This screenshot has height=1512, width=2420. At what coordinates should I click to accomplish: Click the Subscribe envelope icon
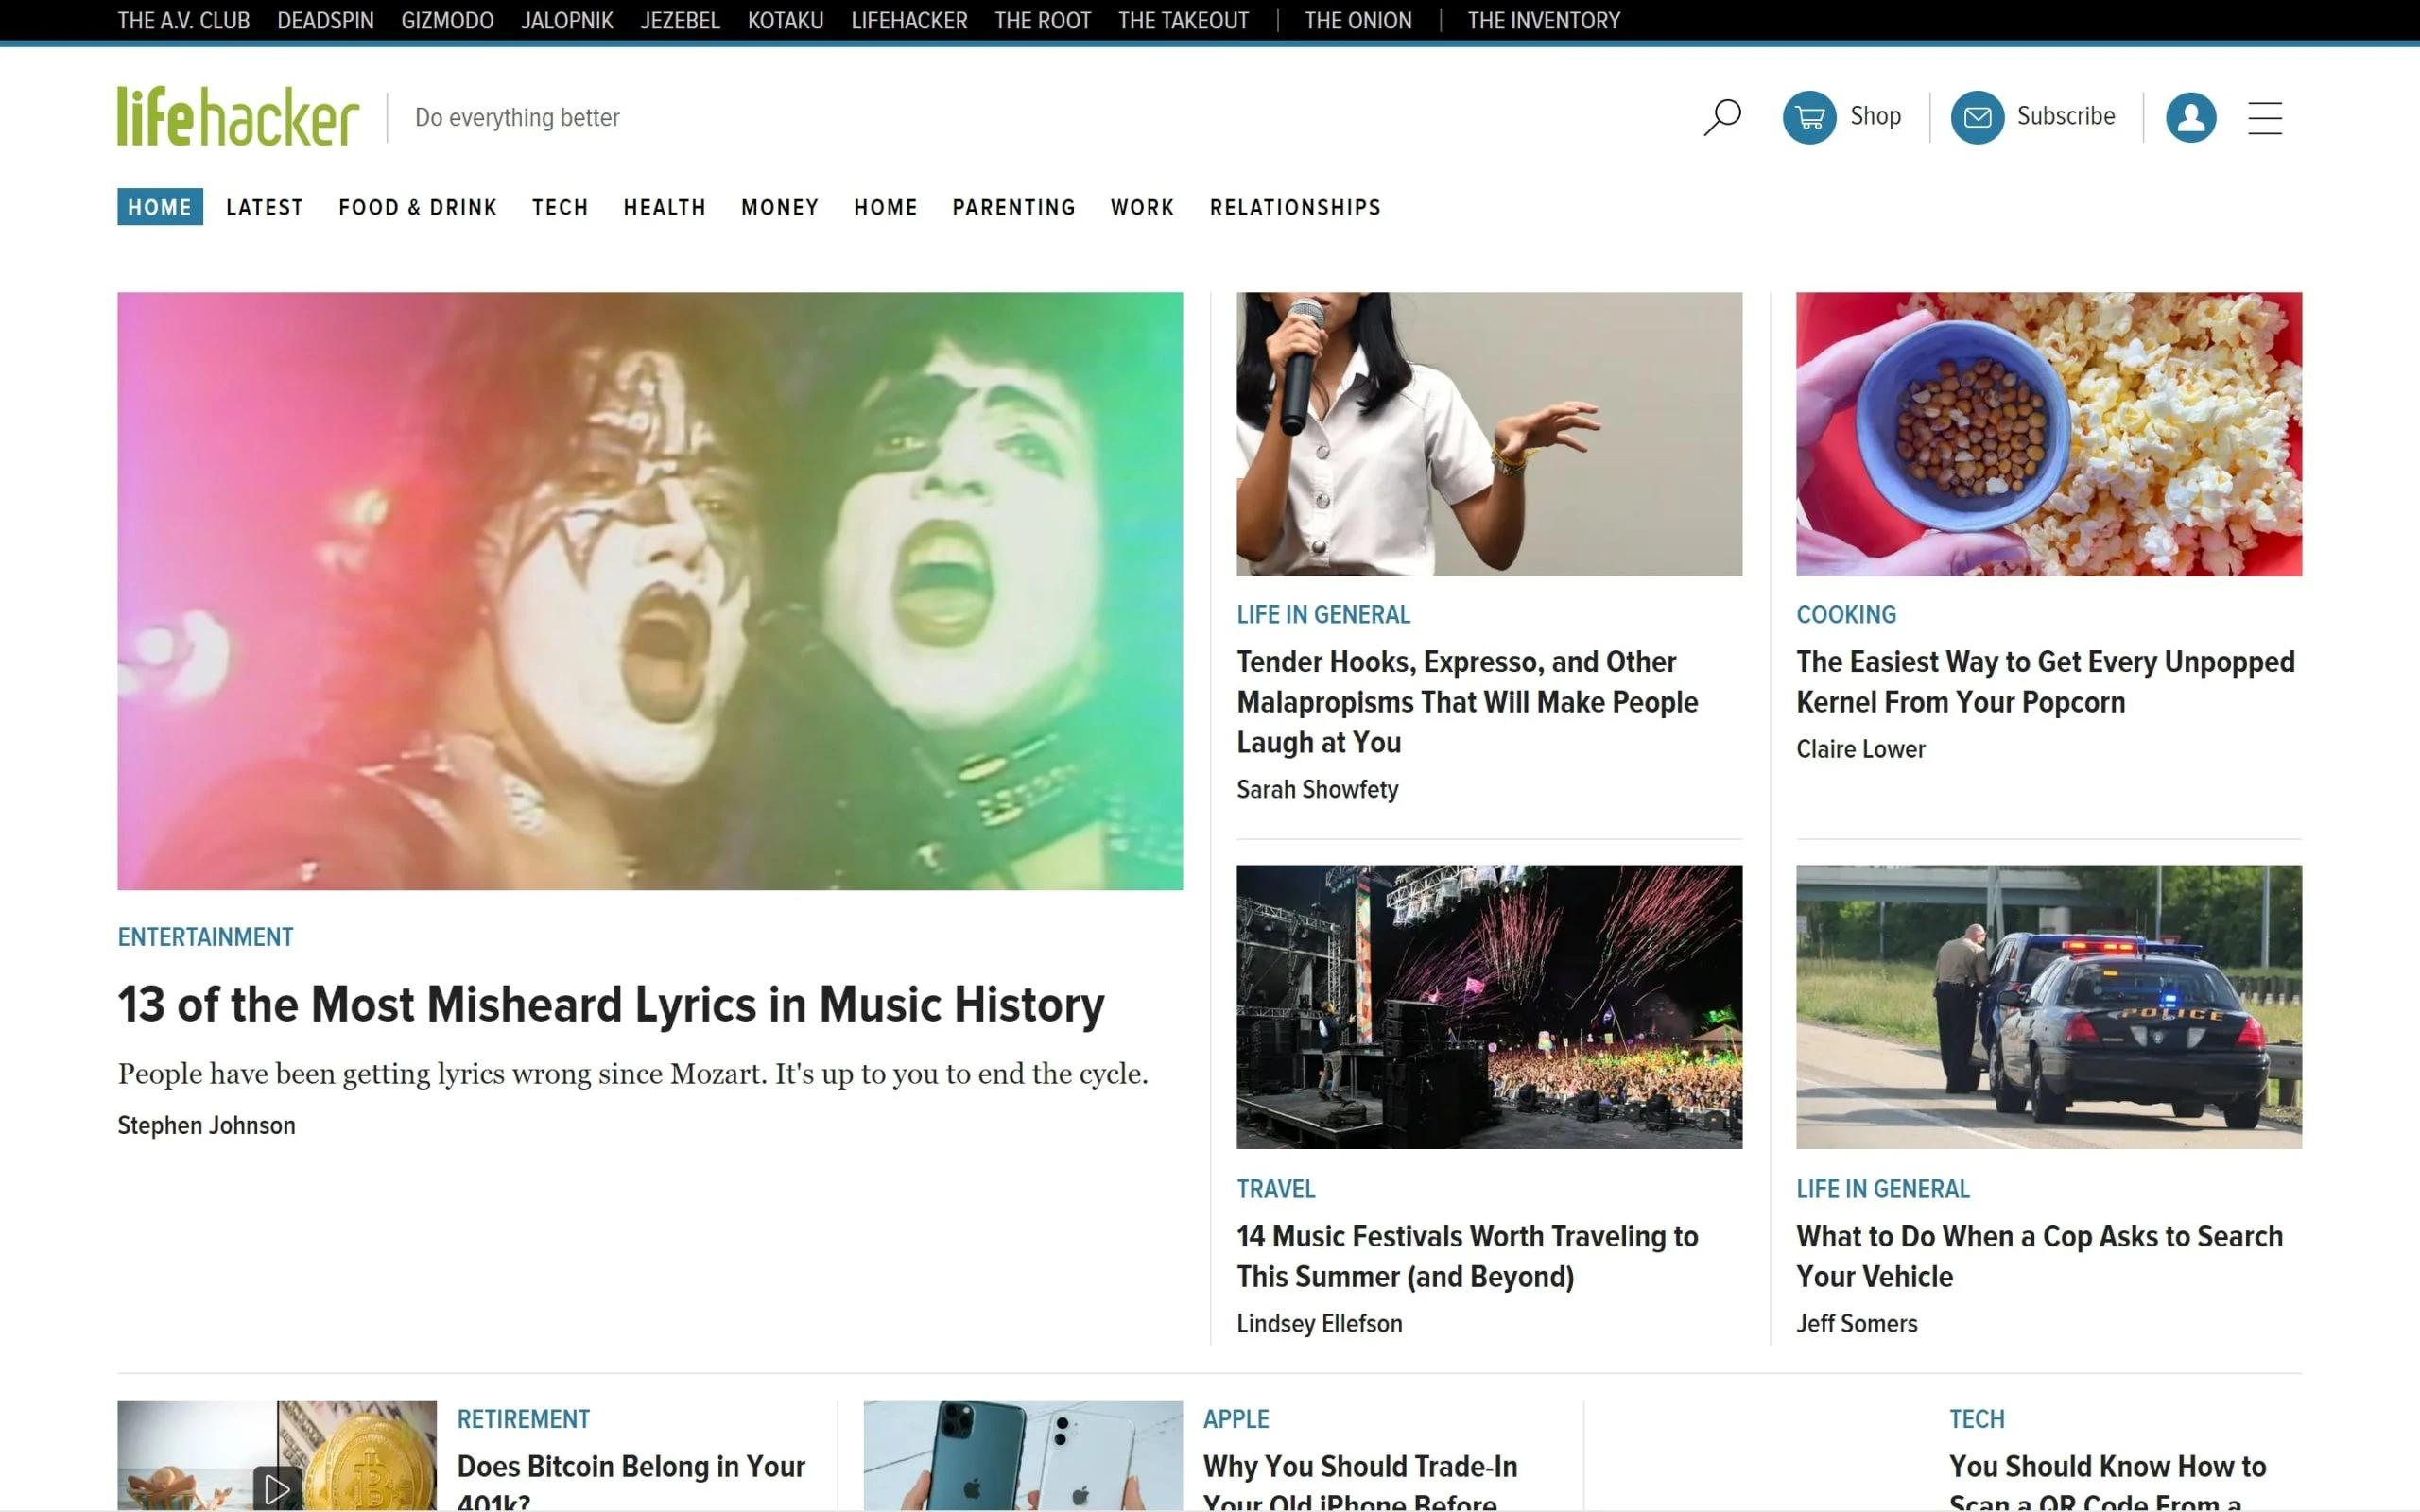click(1977, 117)
